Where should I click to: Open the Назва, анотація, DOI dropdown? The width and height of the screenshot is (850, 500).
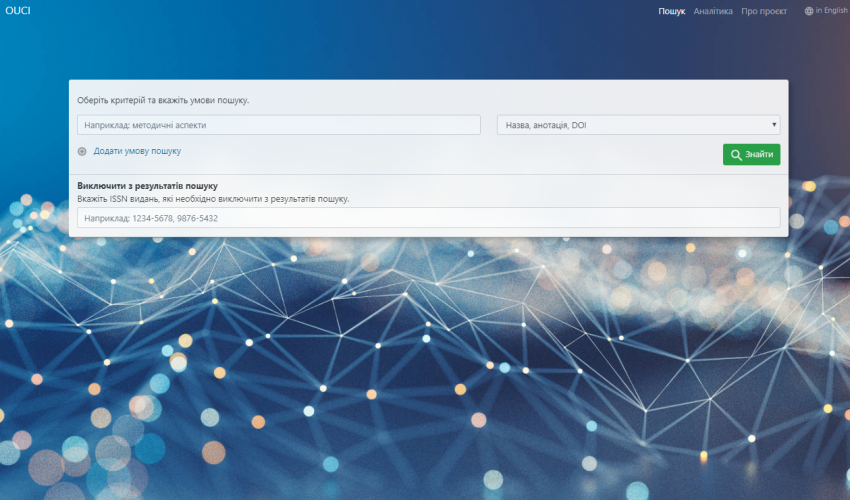click(639, 125)
